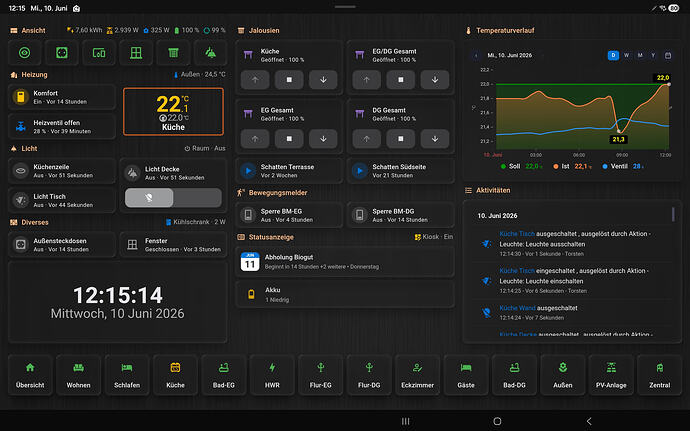Stop the EG/DG Gesamt blinds
The image size is (690, 431).
[x=400, y=80]
